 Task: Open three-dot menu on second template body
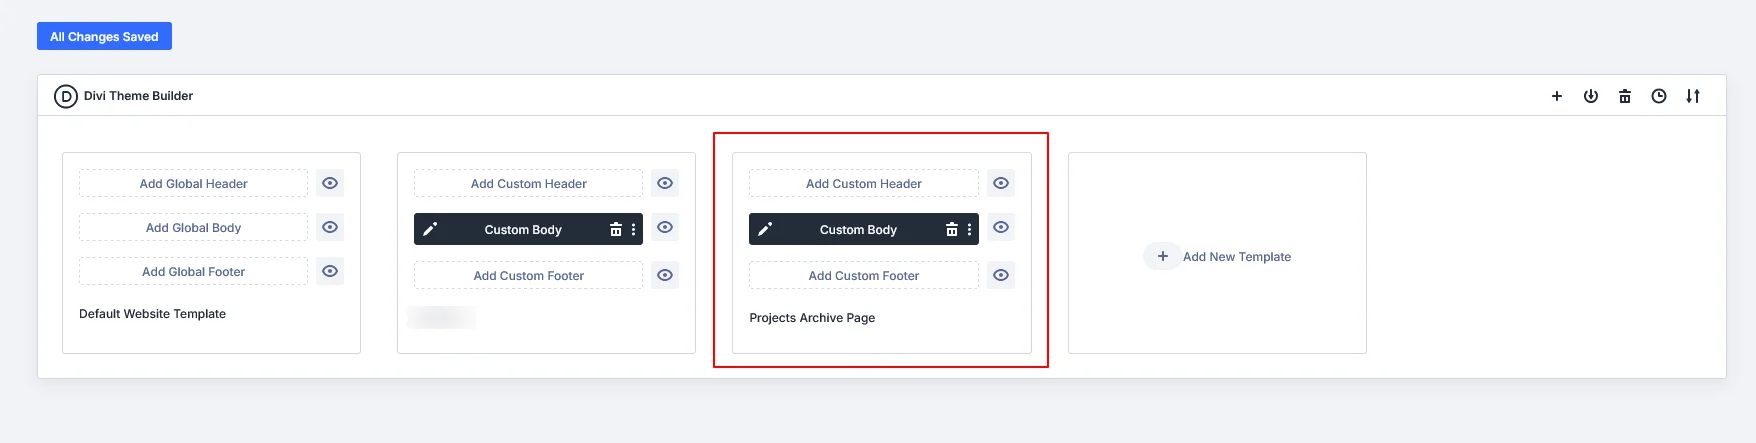click(634, 229)
